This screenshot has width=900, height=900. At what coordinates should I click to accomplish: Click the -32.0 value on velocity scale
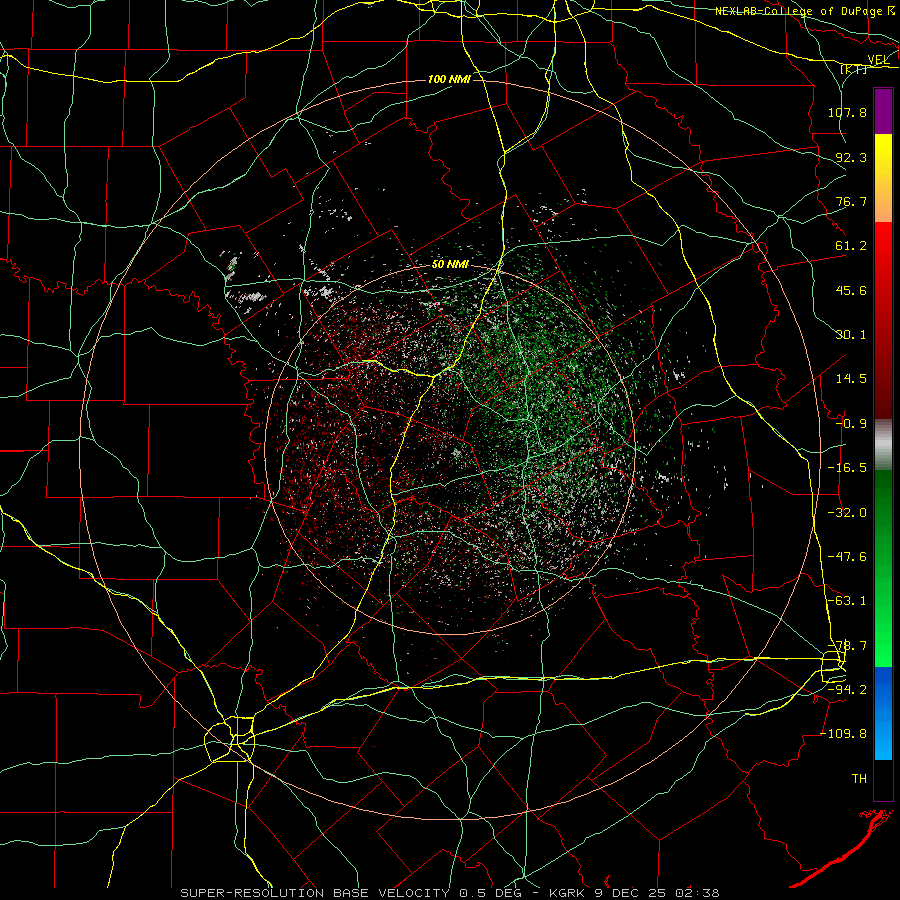(847, 513)
